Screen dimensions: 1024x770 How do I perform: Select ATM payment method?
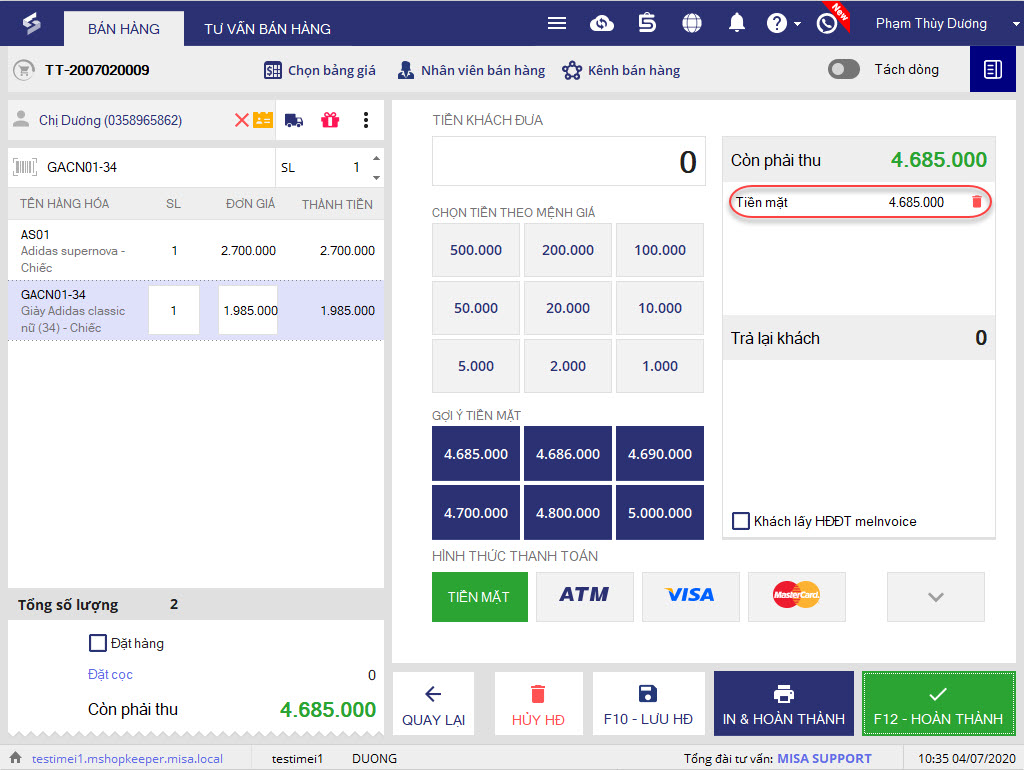click(x=584, y=597)
